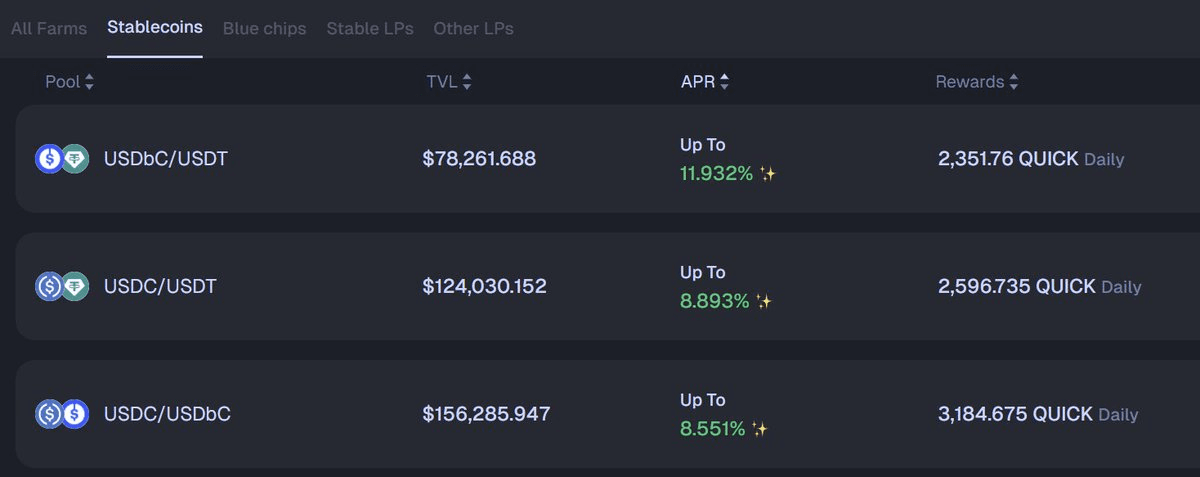
Task: Click USDC/USDT pool token pair icon
Action: click(62, 286)
